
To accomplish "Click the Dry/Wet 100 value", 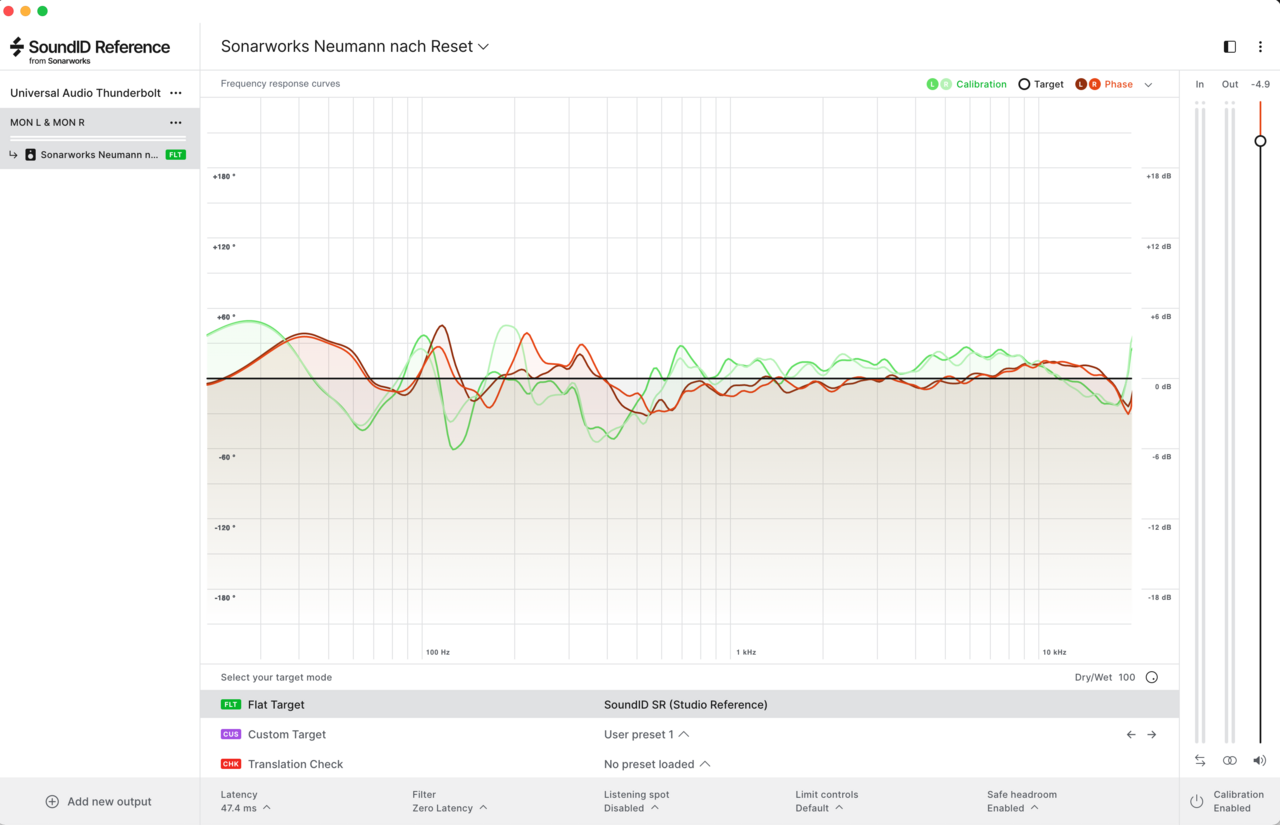I will click(x=1127, y=677).
